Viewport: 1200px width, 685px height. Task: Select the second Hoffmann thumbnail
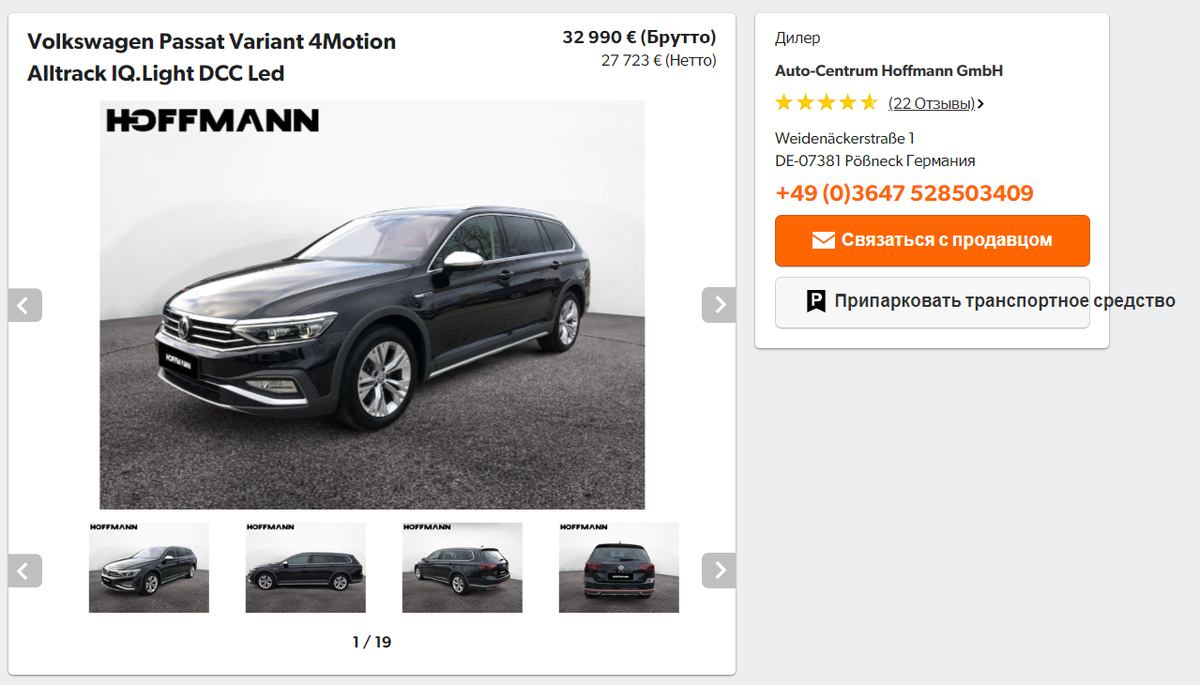[305, 566]
